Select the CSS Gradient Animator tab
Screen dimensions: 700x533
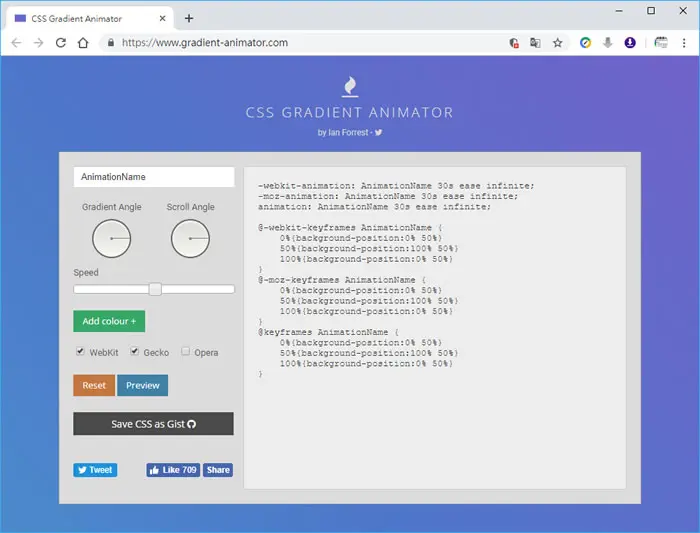click(x=89, y=18)
